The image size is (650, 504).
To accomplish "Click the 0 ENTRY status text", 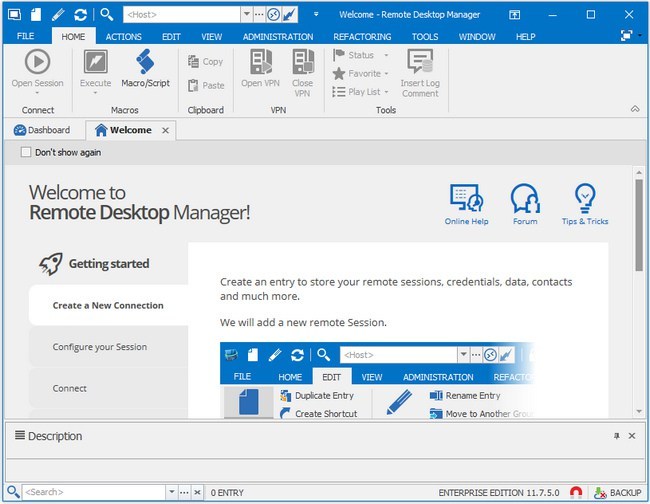I will pyautogui.click(x=227, y=493).
